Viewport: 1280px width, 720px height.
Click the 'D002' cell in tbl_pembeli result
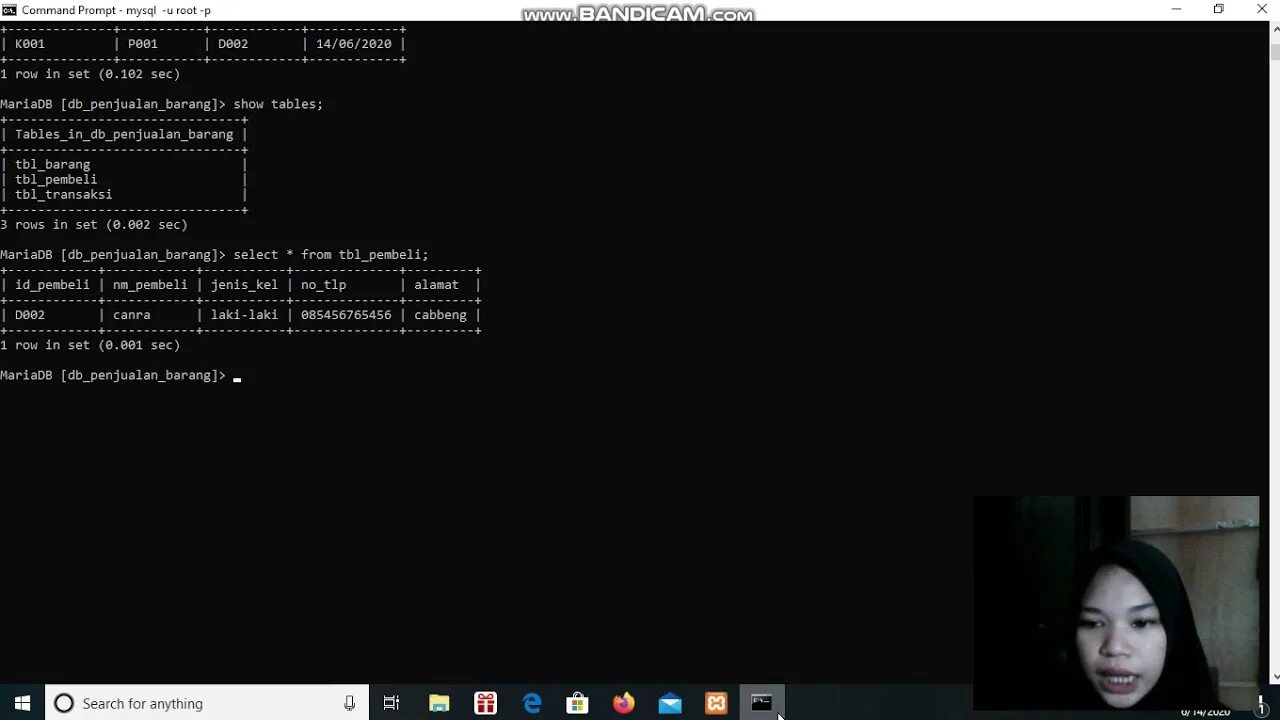(x=30, y=314)
